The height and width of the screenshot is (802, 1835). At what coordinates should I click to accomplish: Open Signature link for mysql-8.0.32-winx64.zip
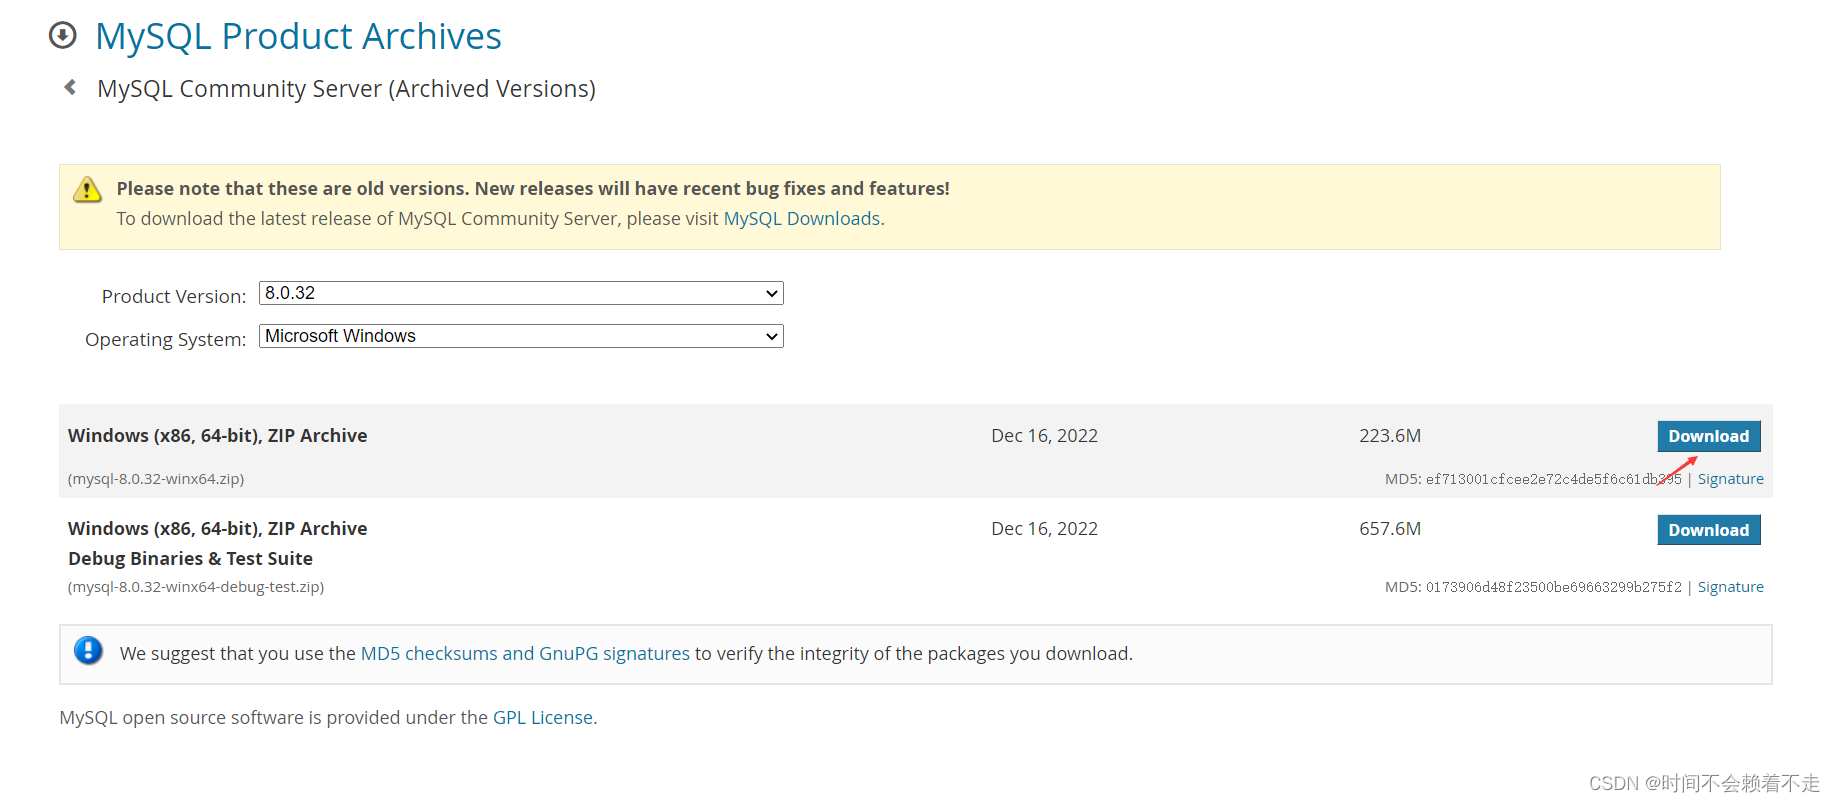[1730, 479]
